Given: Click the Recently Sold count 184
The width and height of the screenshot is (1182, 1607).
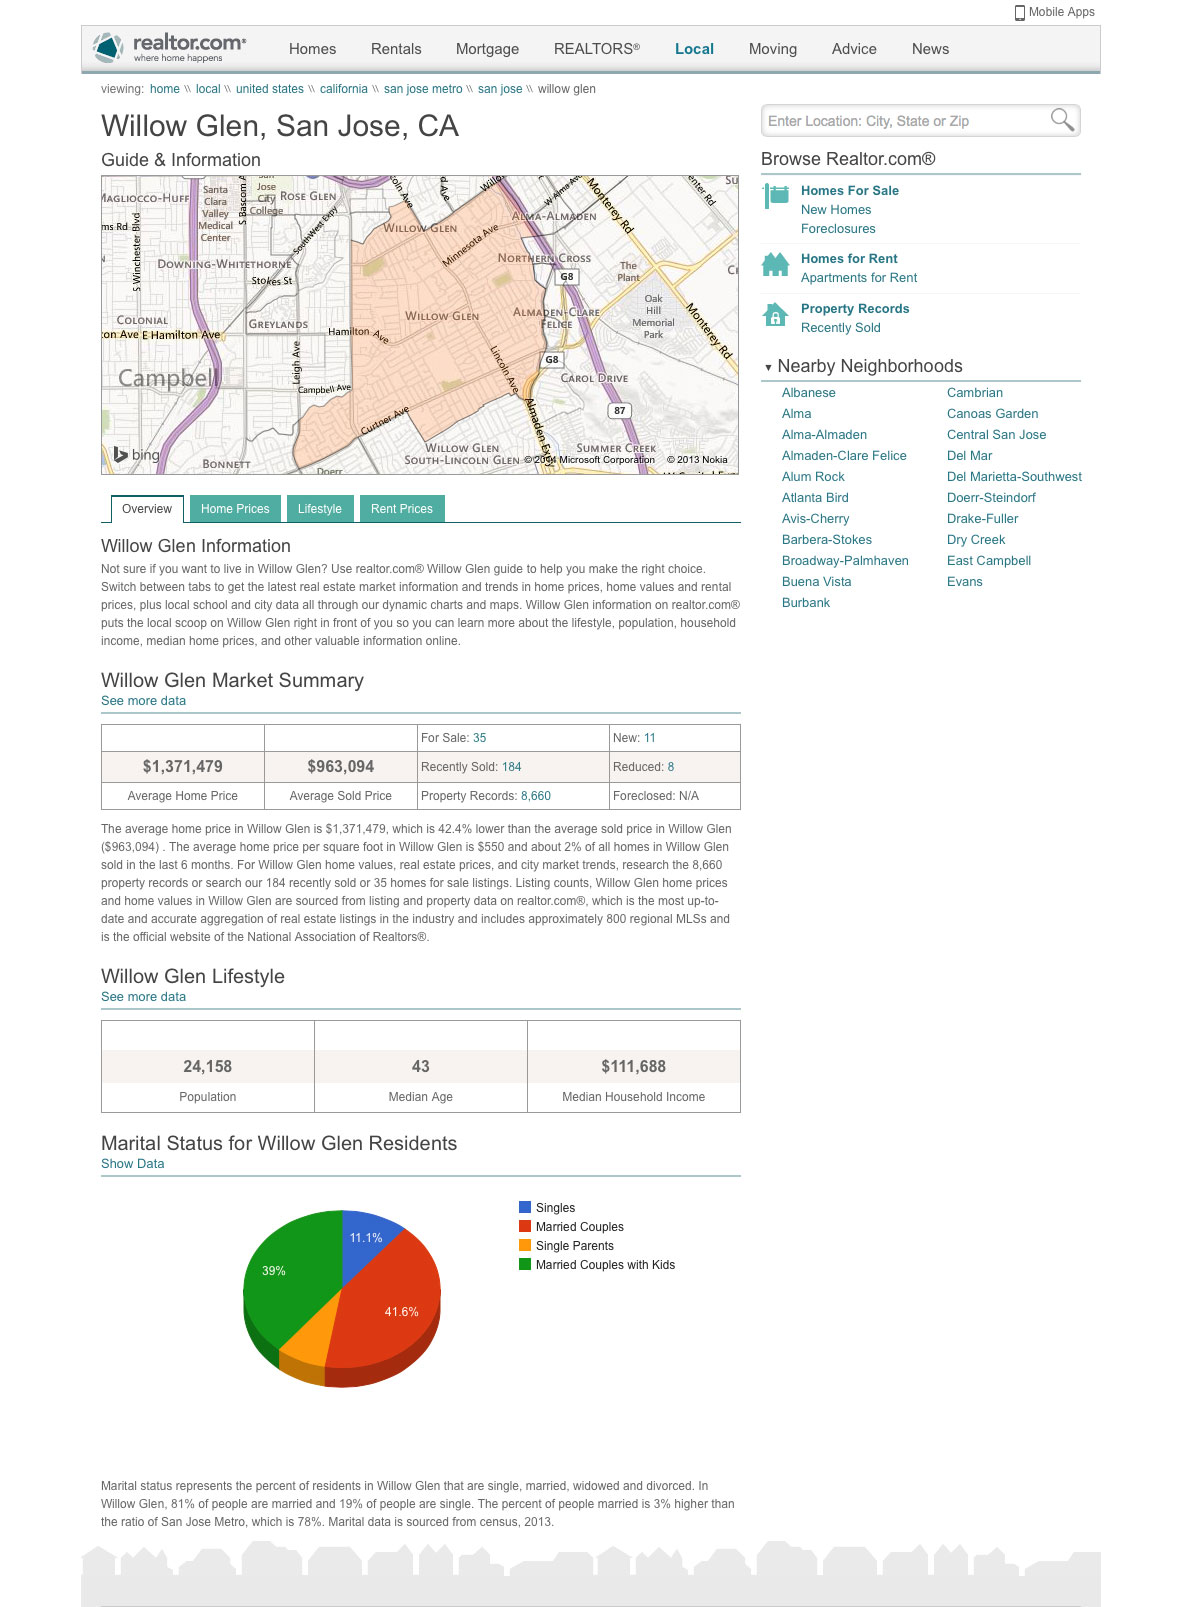Looking at the screenshot, I should [x=512, y=767].
